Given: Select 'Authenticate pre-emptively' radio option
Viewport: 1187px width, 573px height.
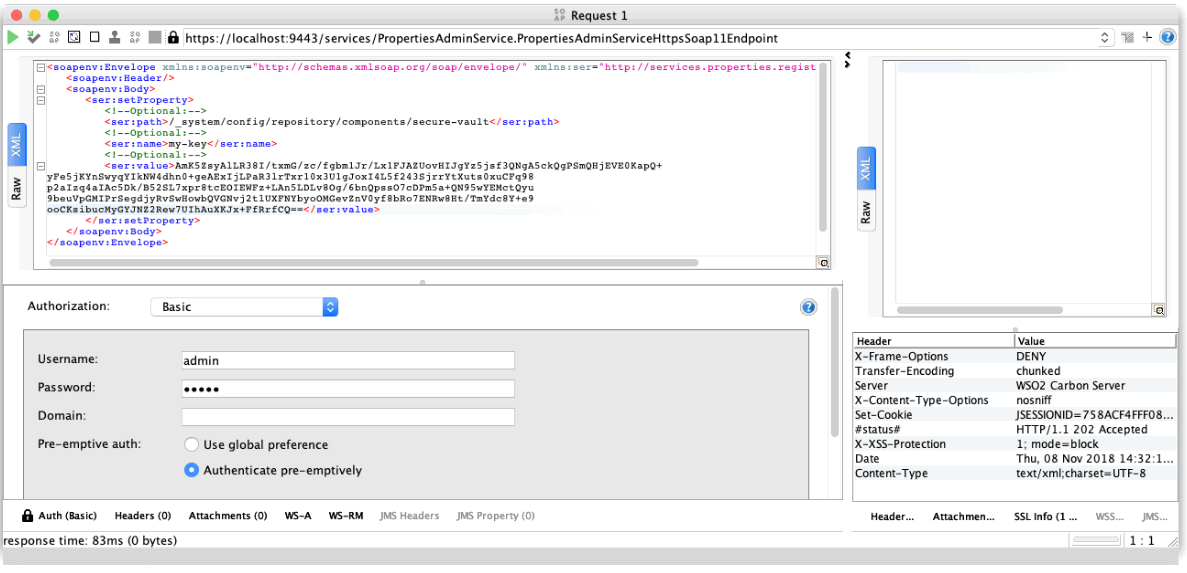Looking at the screenshot, I should pos(191,470).
